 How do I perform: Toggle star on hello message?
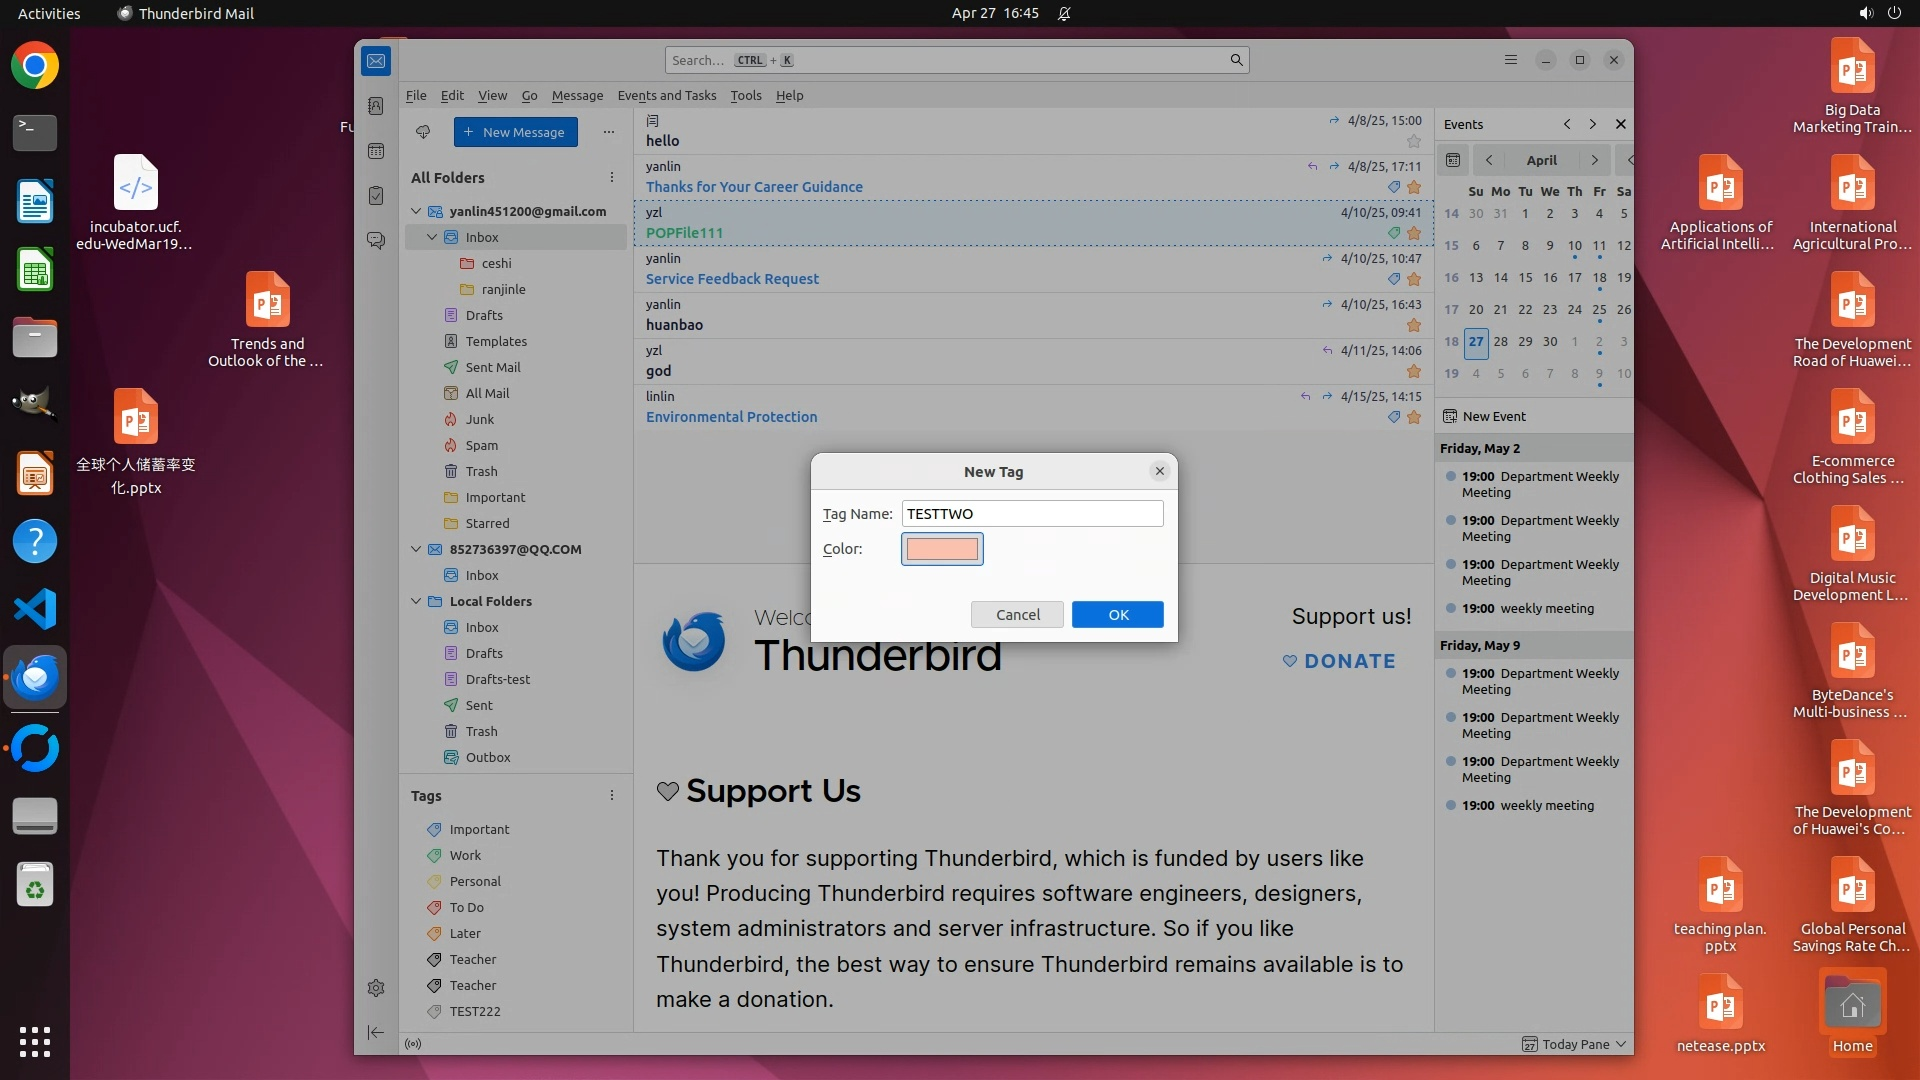1414,141
